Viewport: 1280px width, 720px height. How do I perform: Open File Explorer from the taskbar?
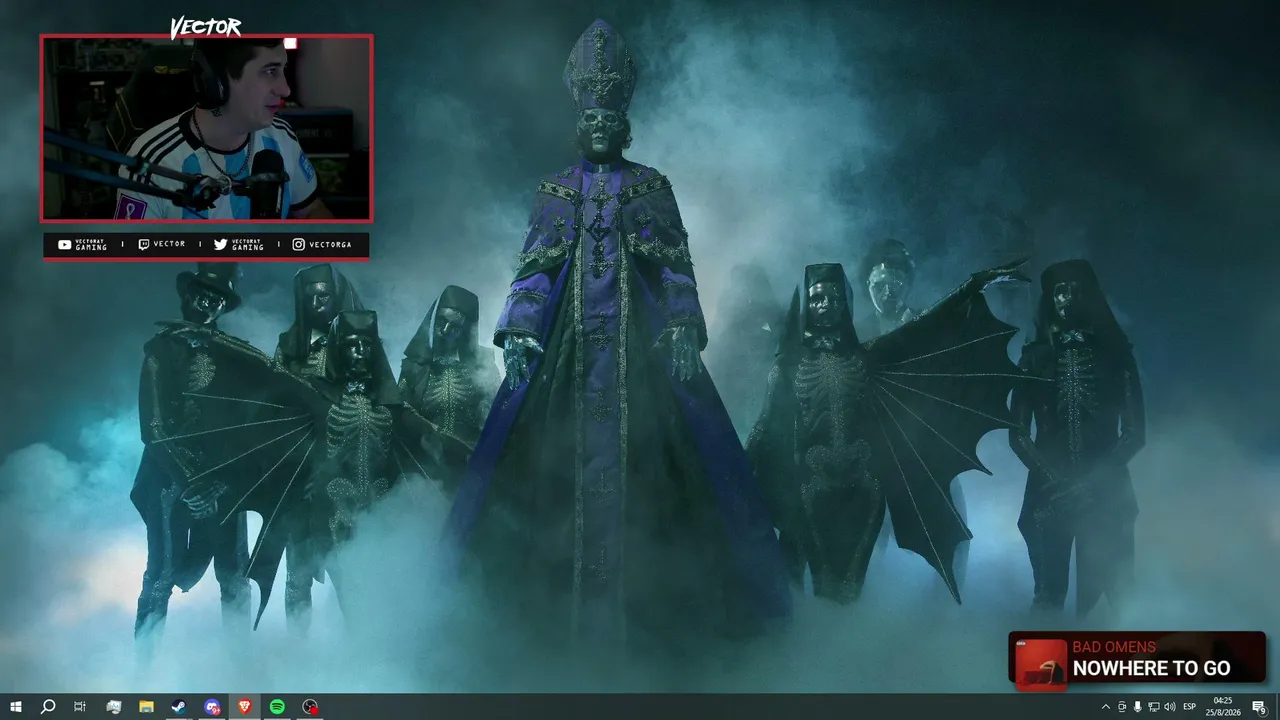(146, 707)
